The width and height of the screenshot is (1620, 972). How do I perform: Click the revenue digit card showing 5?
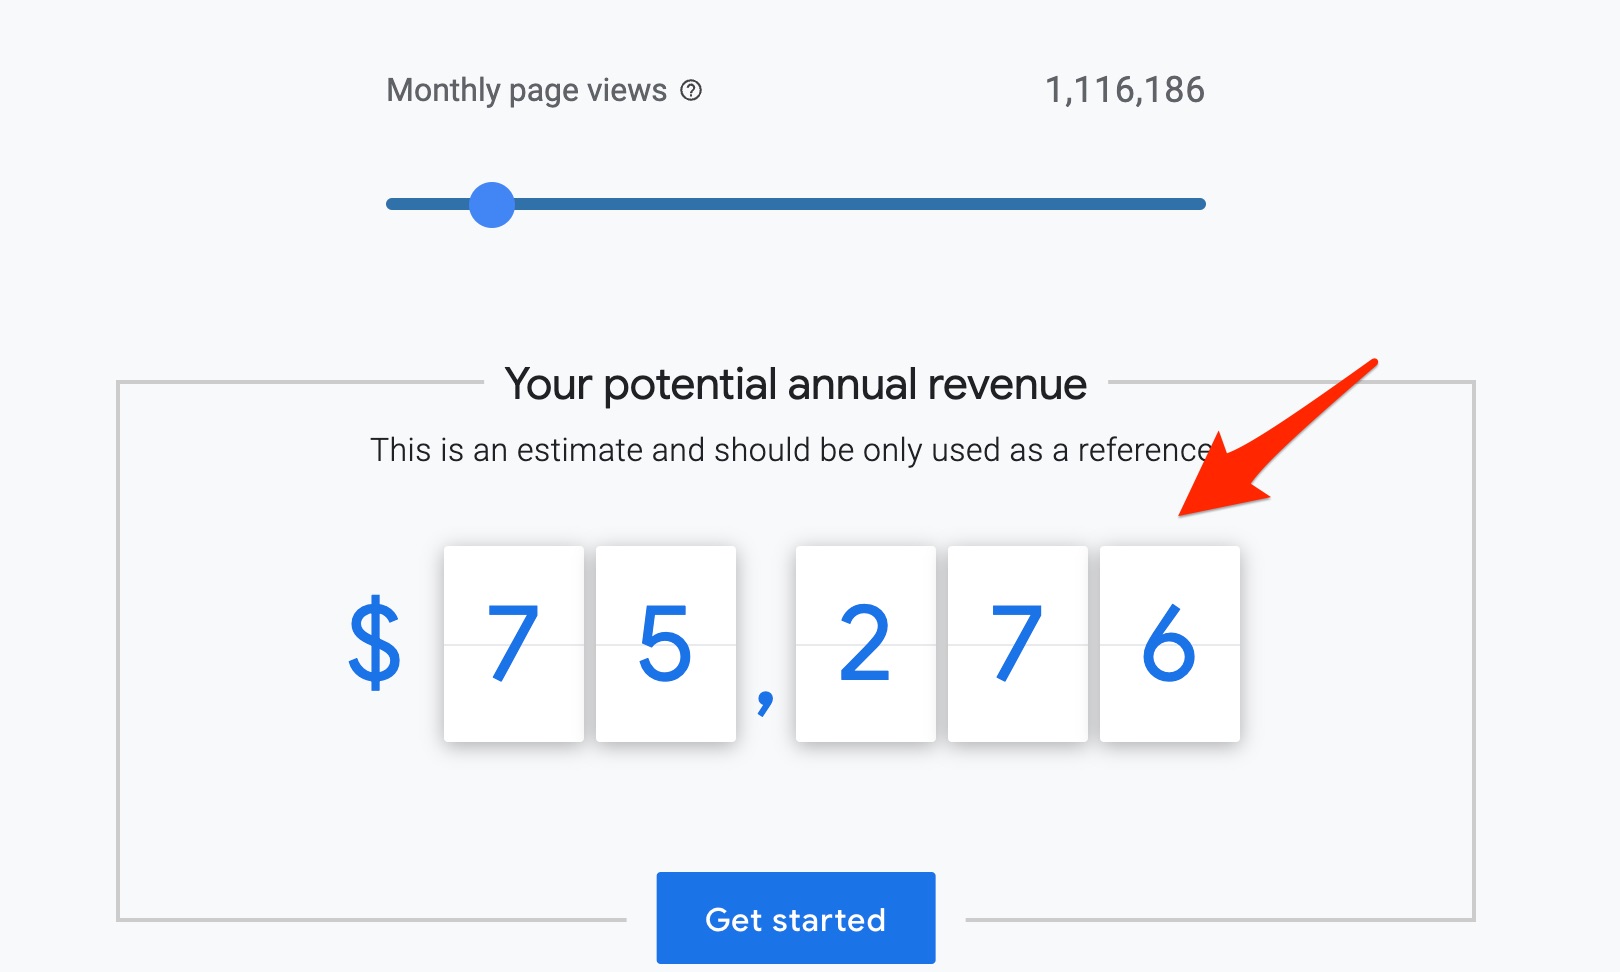tap(666, 644)
